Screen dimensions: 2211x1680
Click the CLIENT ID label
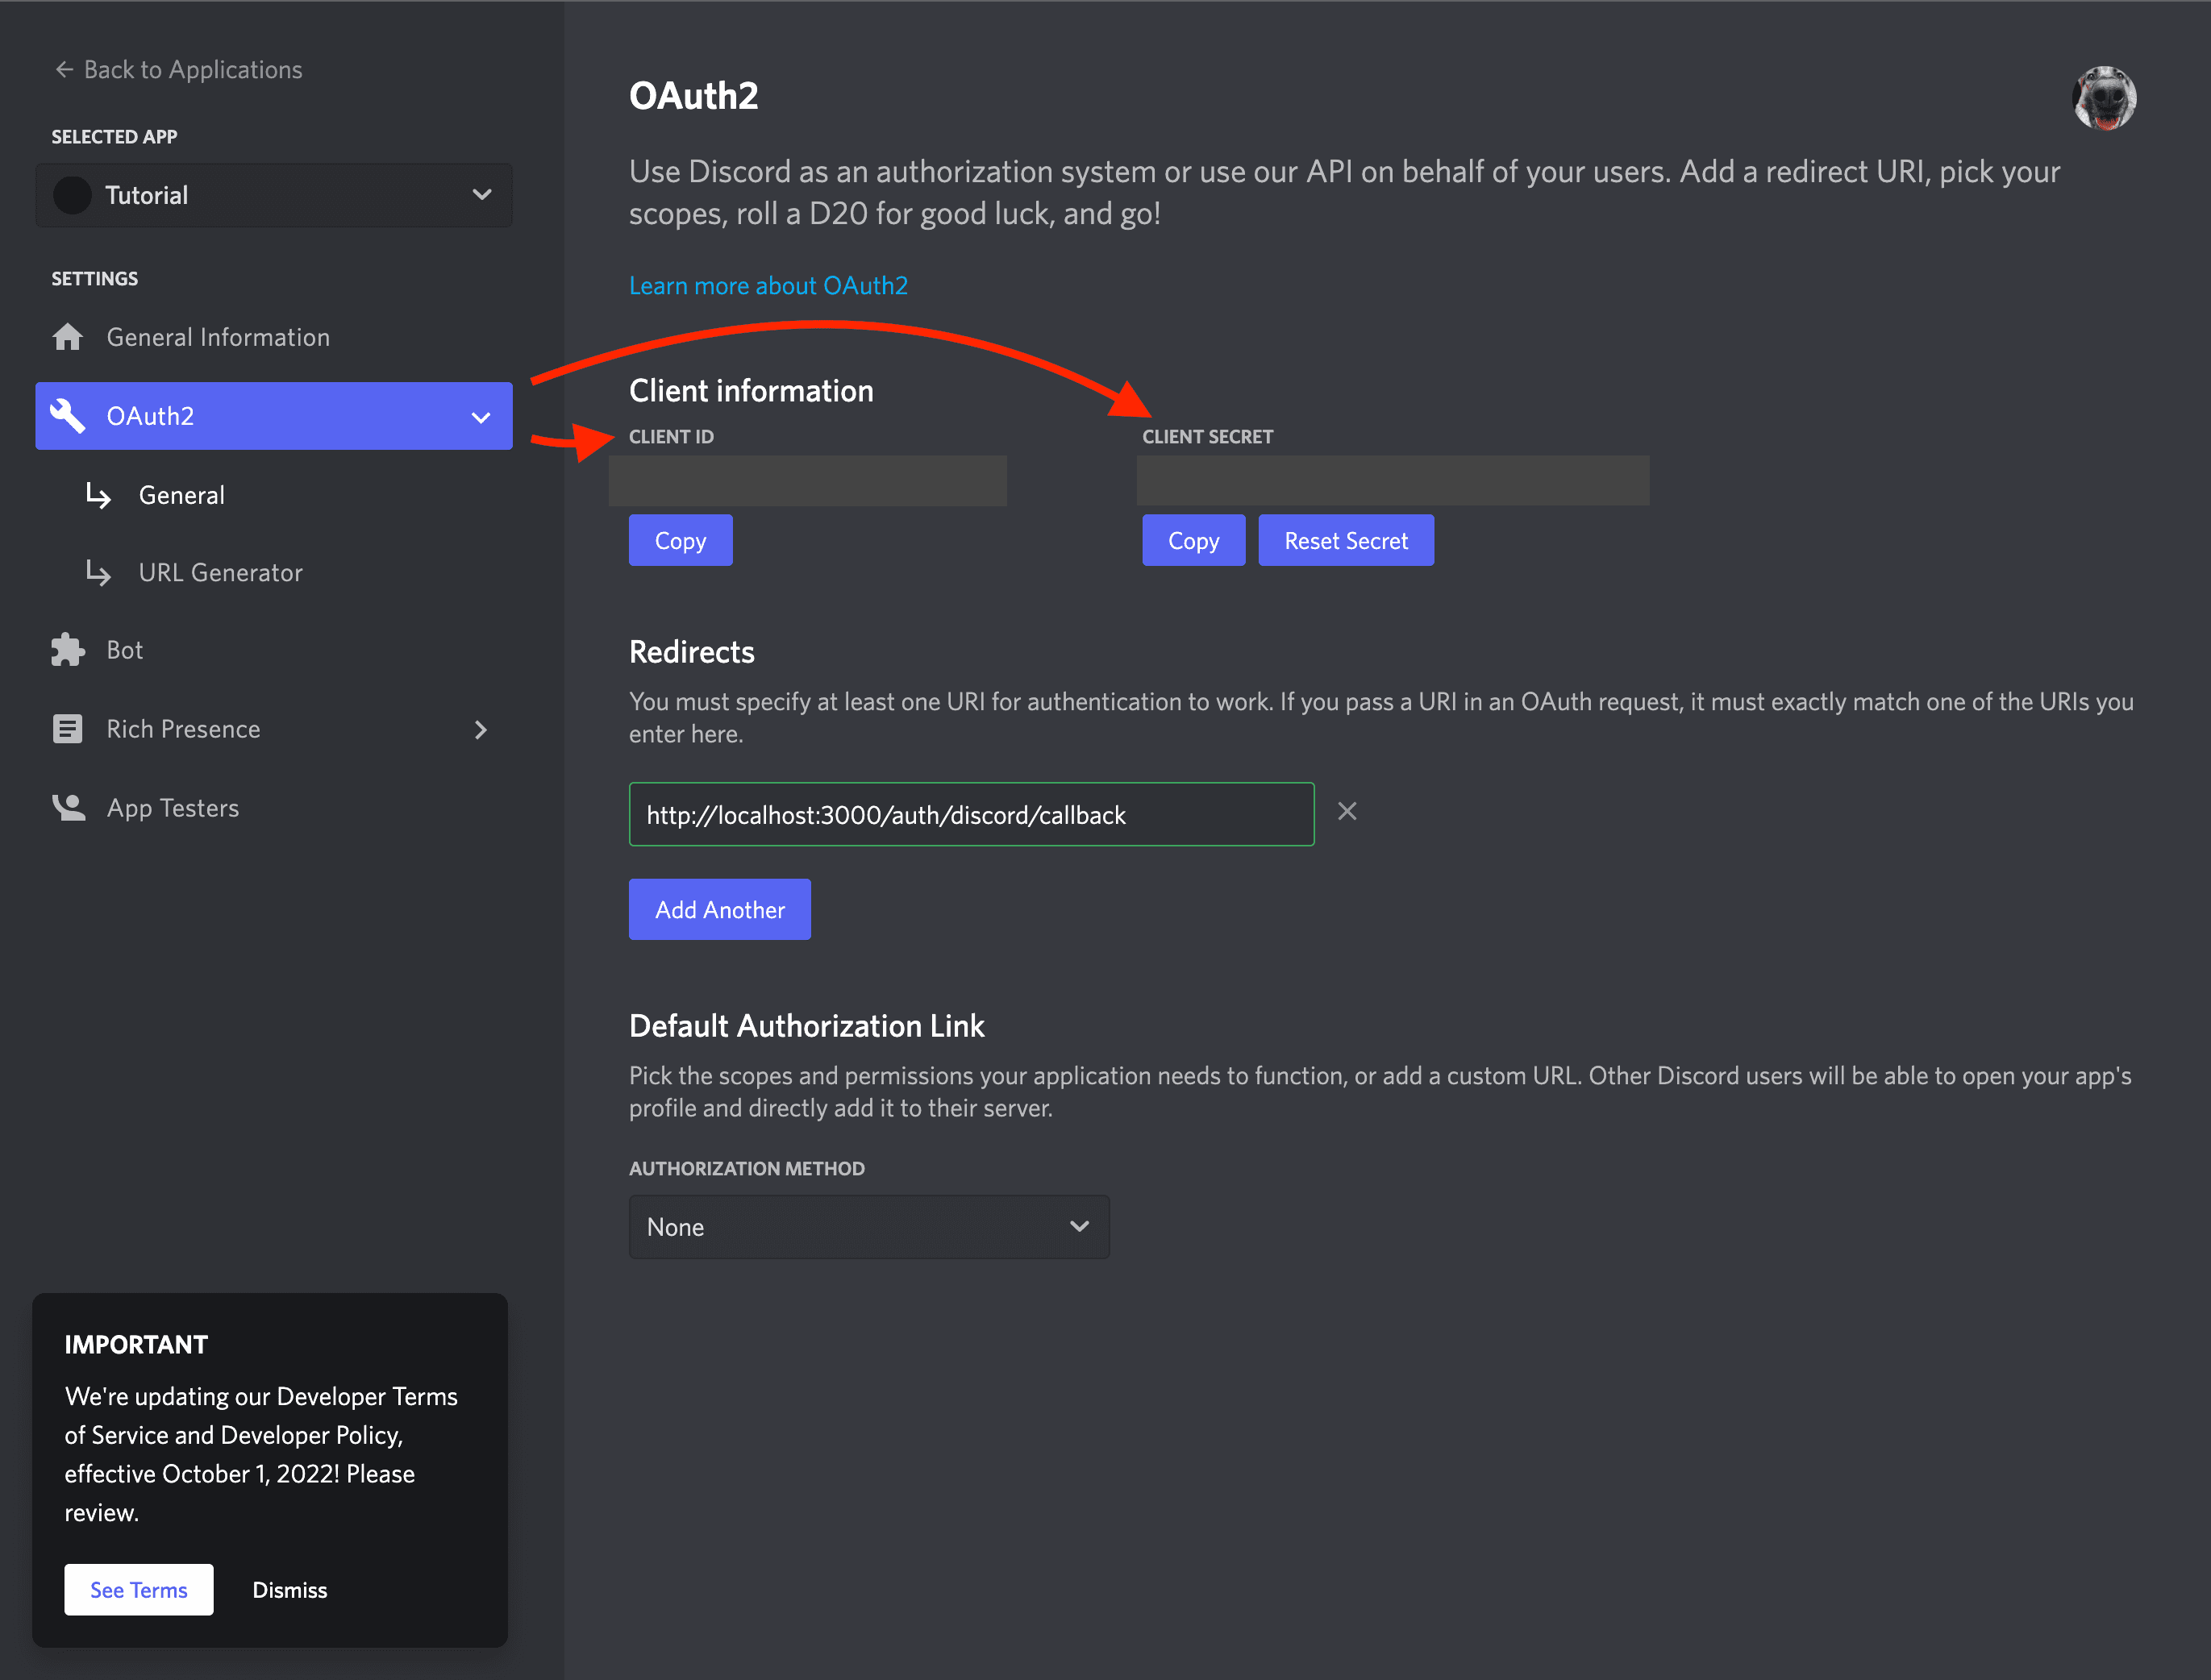[671, 437]
